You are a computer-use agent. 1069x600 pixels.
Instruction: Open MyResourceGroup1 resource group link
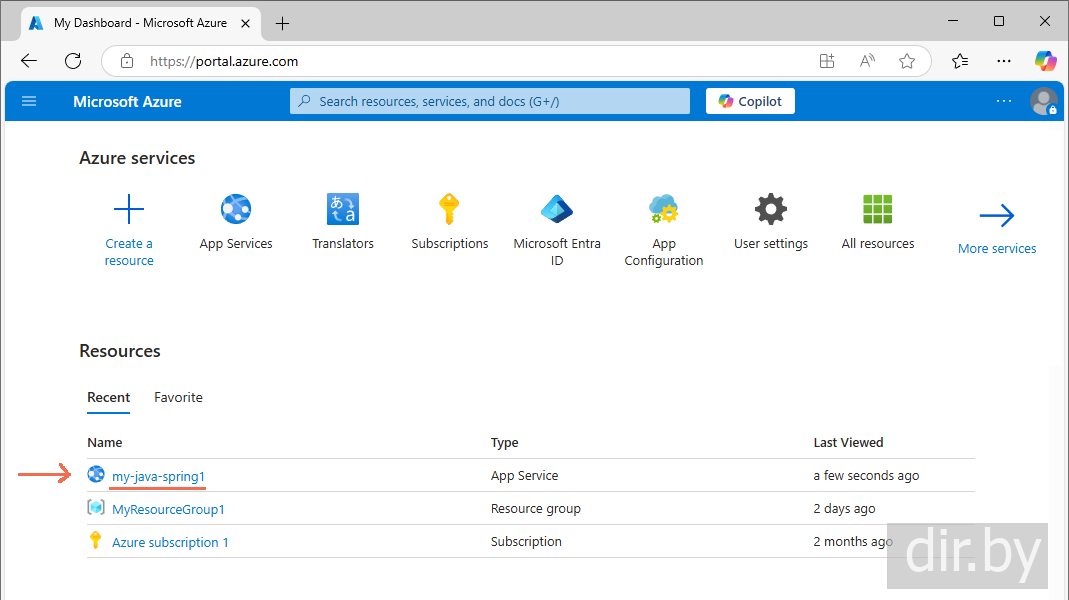(168, 509)
